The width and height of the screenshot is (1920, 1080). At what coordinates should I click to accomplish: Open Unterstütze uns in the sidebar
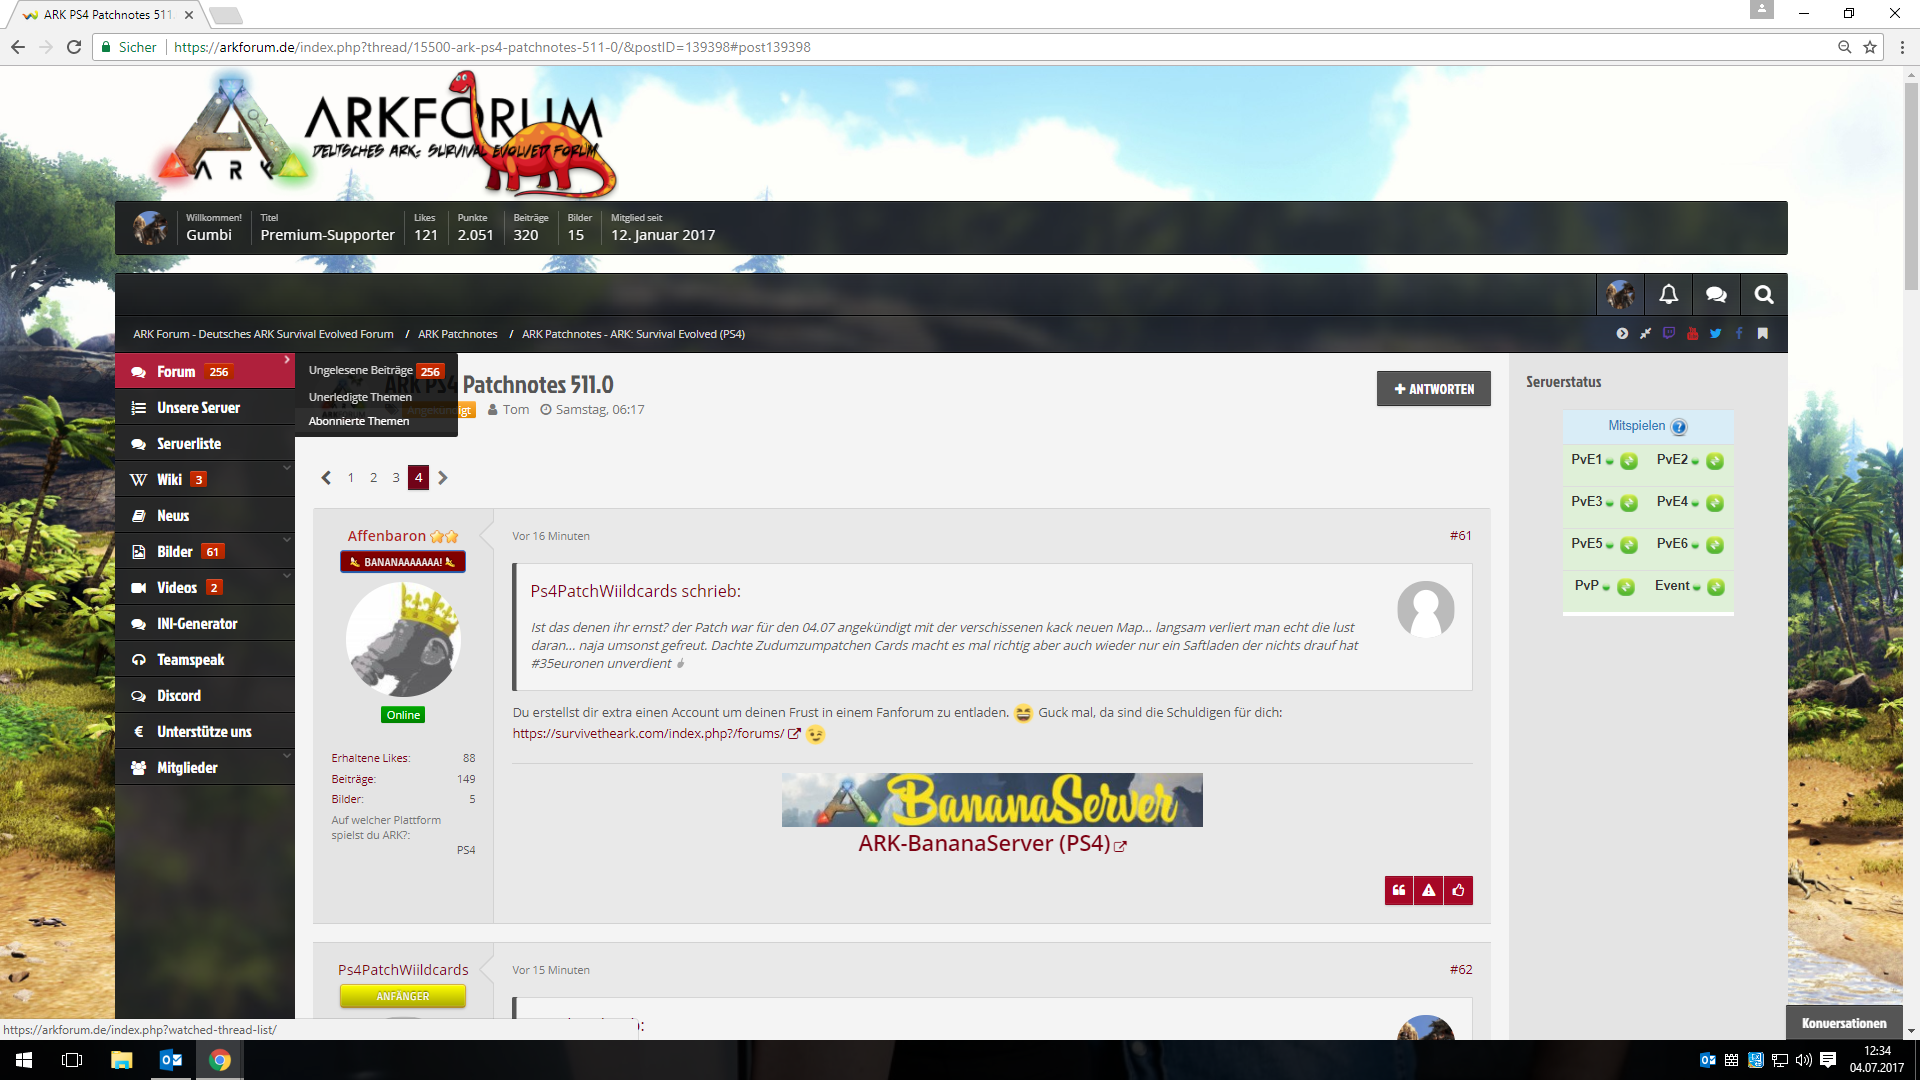[x=205, y=732]
